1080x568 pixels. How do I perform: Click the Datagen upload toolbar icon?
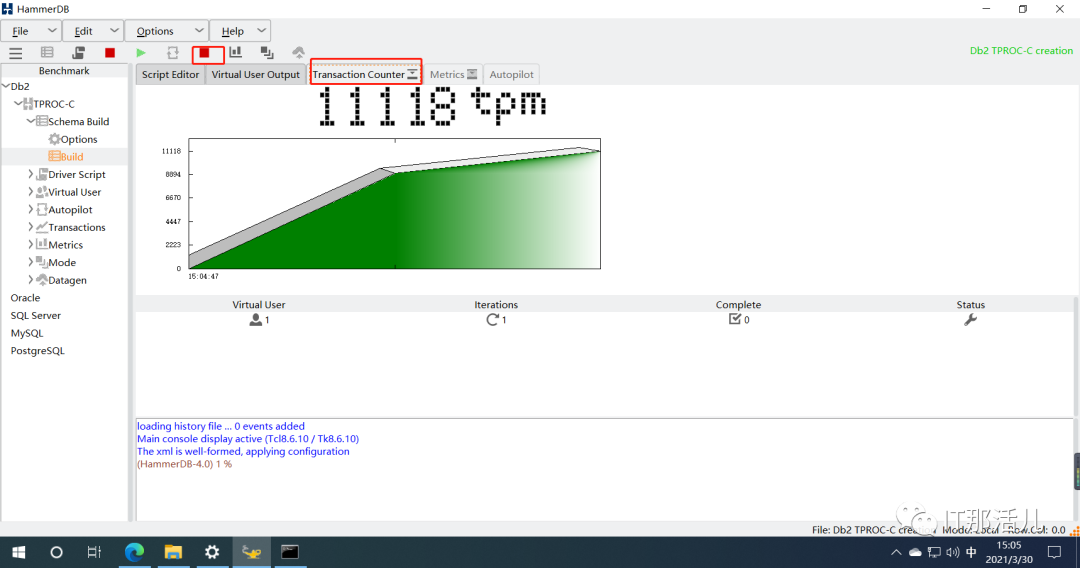(298, 52)
